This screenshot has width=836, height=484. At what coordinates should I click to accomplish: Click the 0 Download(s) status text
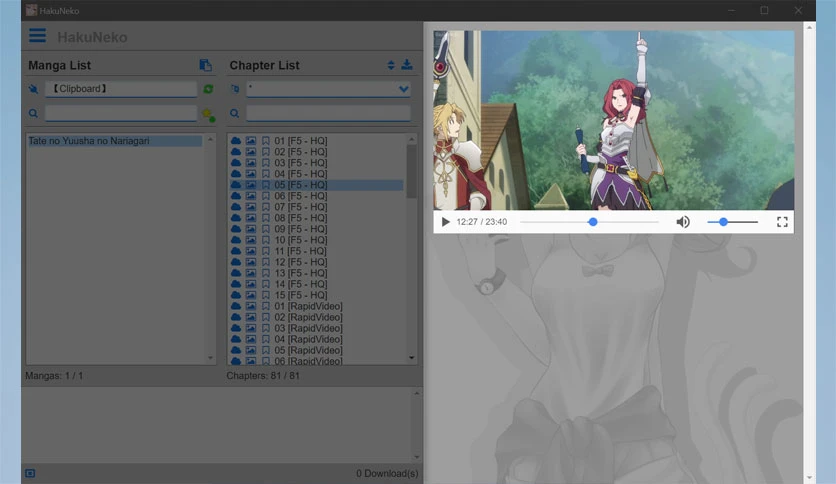pyautogui.click(x=387, y=473)
